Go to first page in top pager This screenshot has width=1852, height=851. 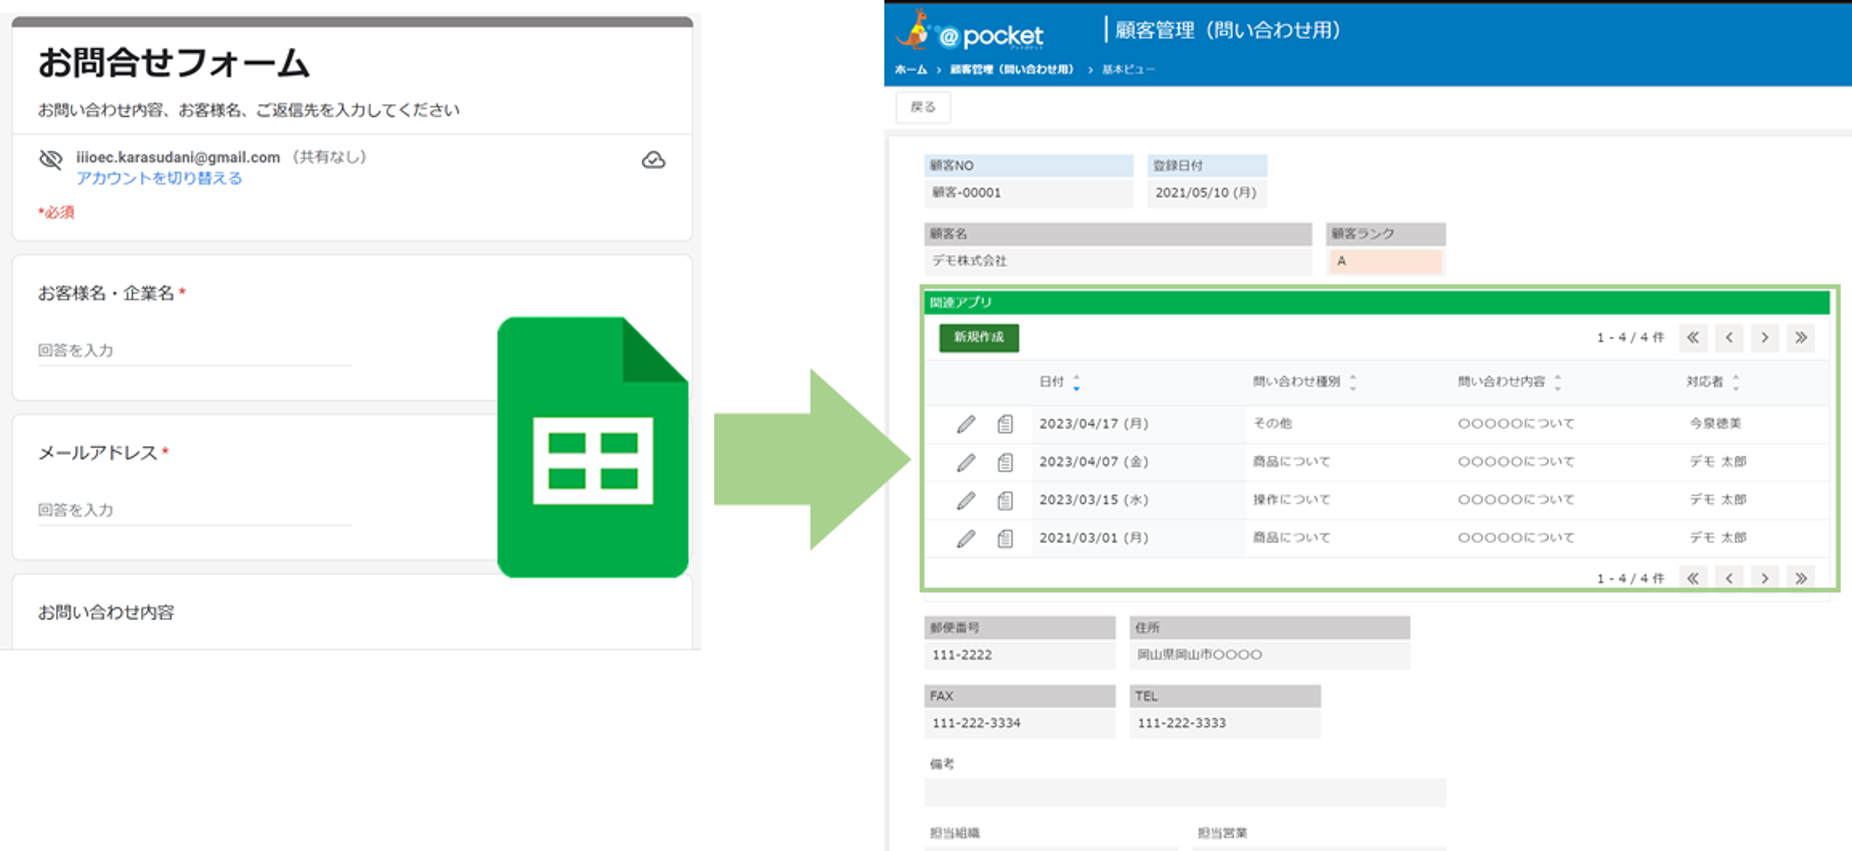pos(1693,337)
